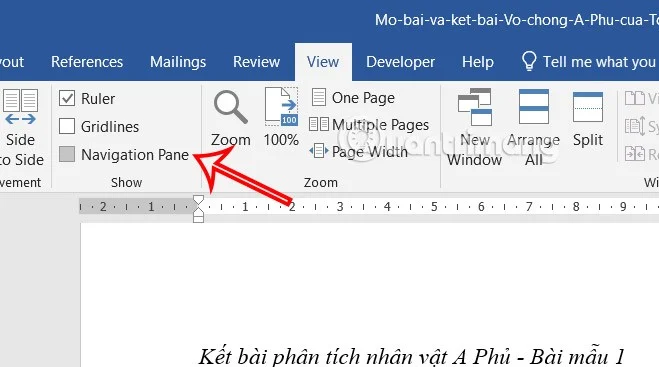Toggle the Navigation Pane checkbox
Screen dimensions: 659x367
[67, 154]
